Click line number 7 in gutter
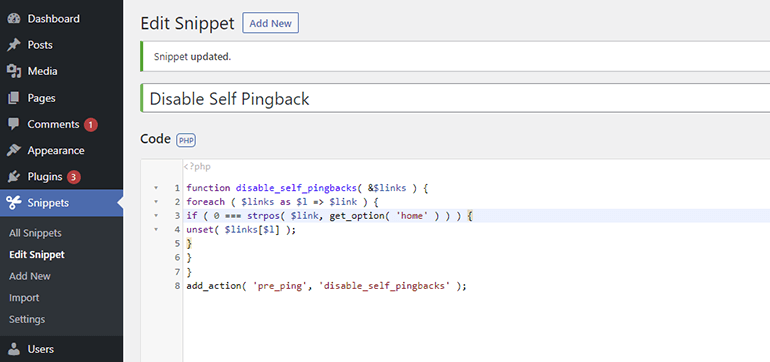 click(177, 272)
